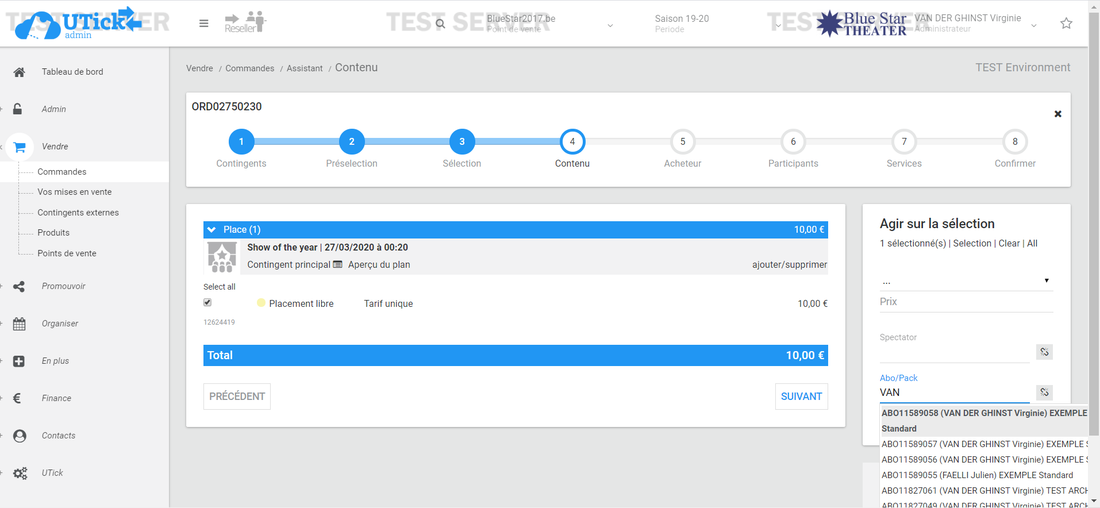Click the link icon beside Spectator field
The height and width of the screenshot is (508, 1100).
pyautogui.click(x=1044, y=352)
